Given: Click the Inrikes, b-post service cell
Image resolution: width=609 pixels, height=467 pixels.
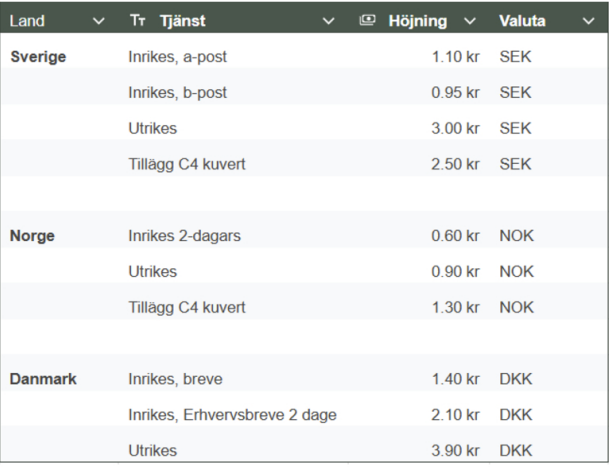Looking at the screenshot, I should [177, 92].
